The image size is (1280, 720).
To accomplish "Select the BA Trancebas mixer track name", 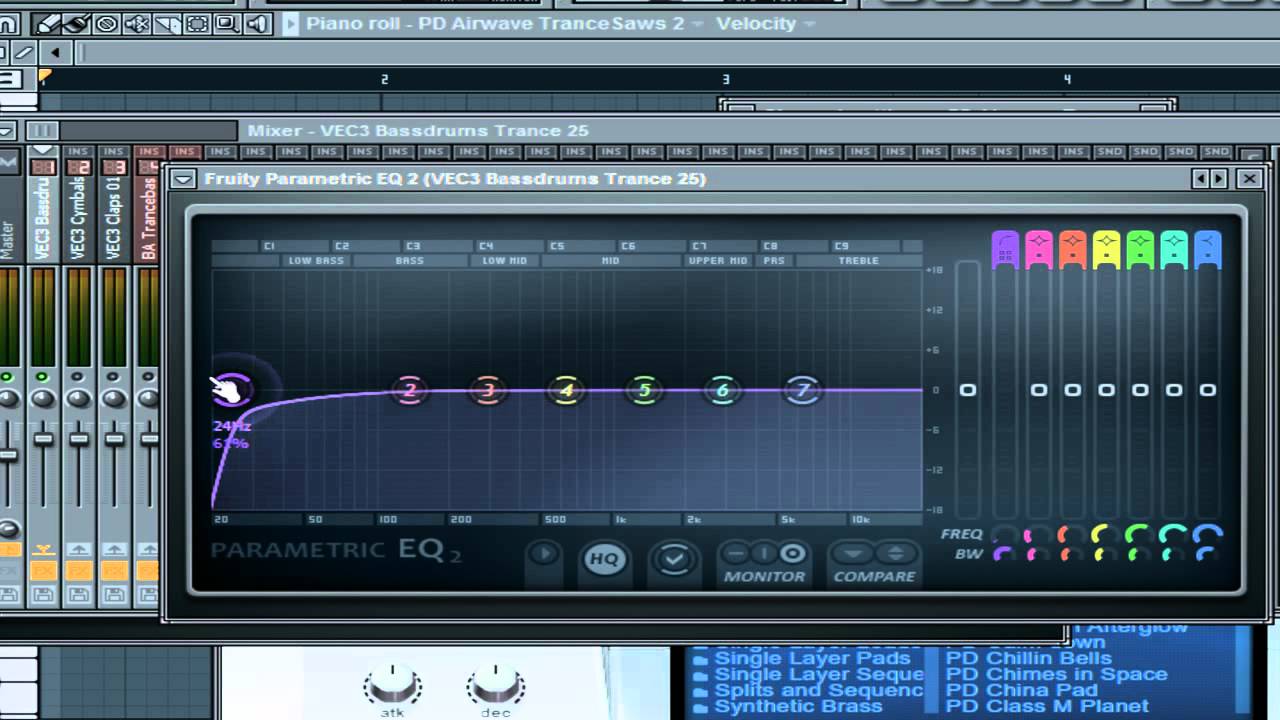I will point(149,220).
